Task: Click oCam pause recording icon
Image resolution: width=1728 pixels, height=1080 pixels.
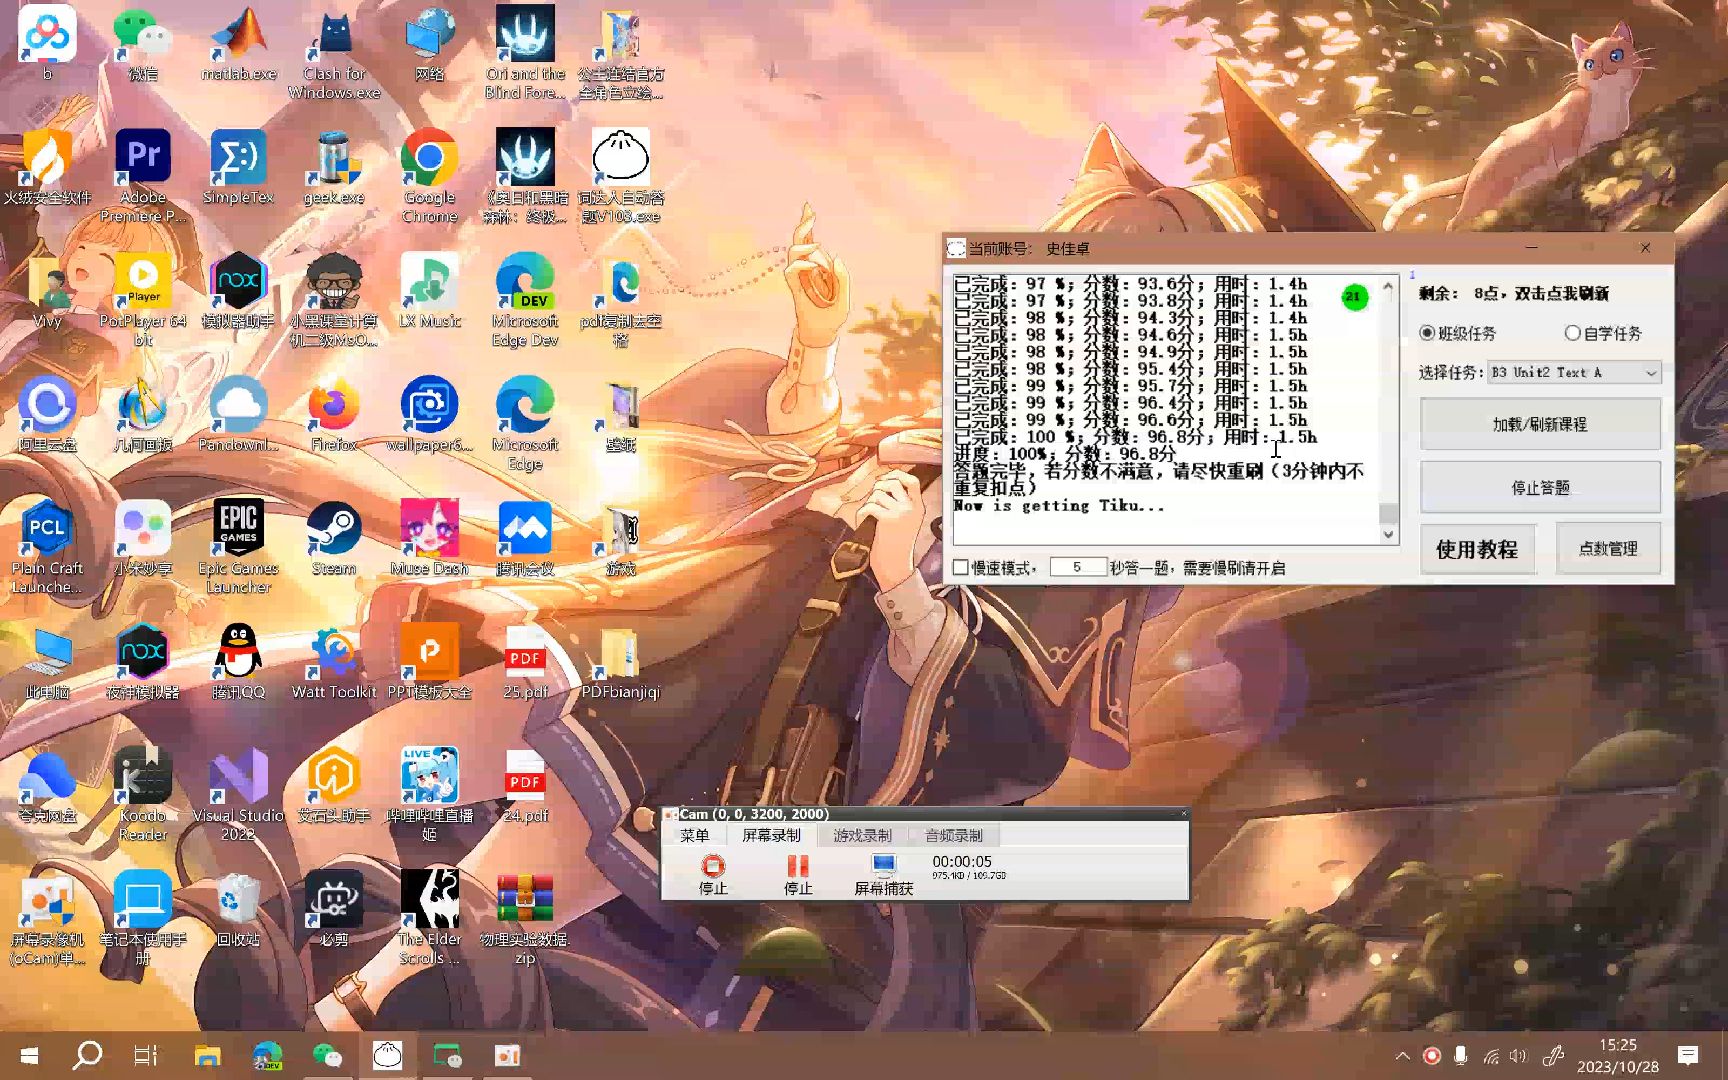Action: (x=797, y=866)
